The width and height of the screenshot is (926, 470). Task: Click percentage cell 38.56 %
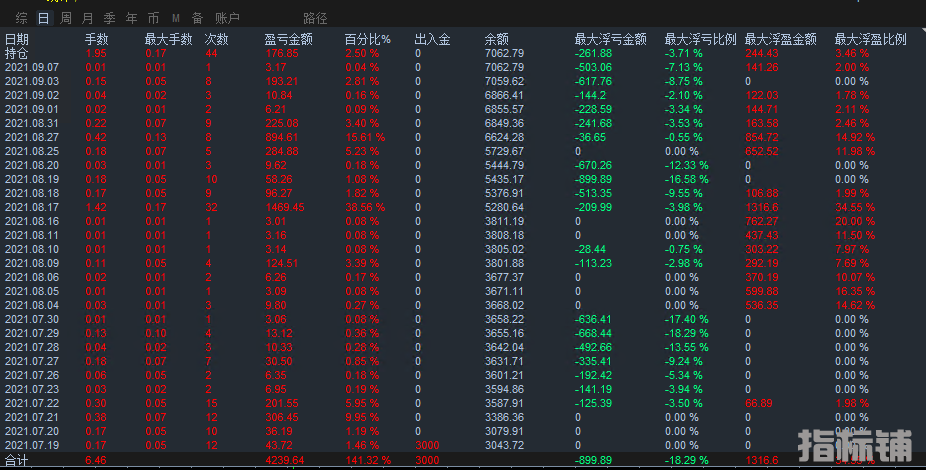365,207
